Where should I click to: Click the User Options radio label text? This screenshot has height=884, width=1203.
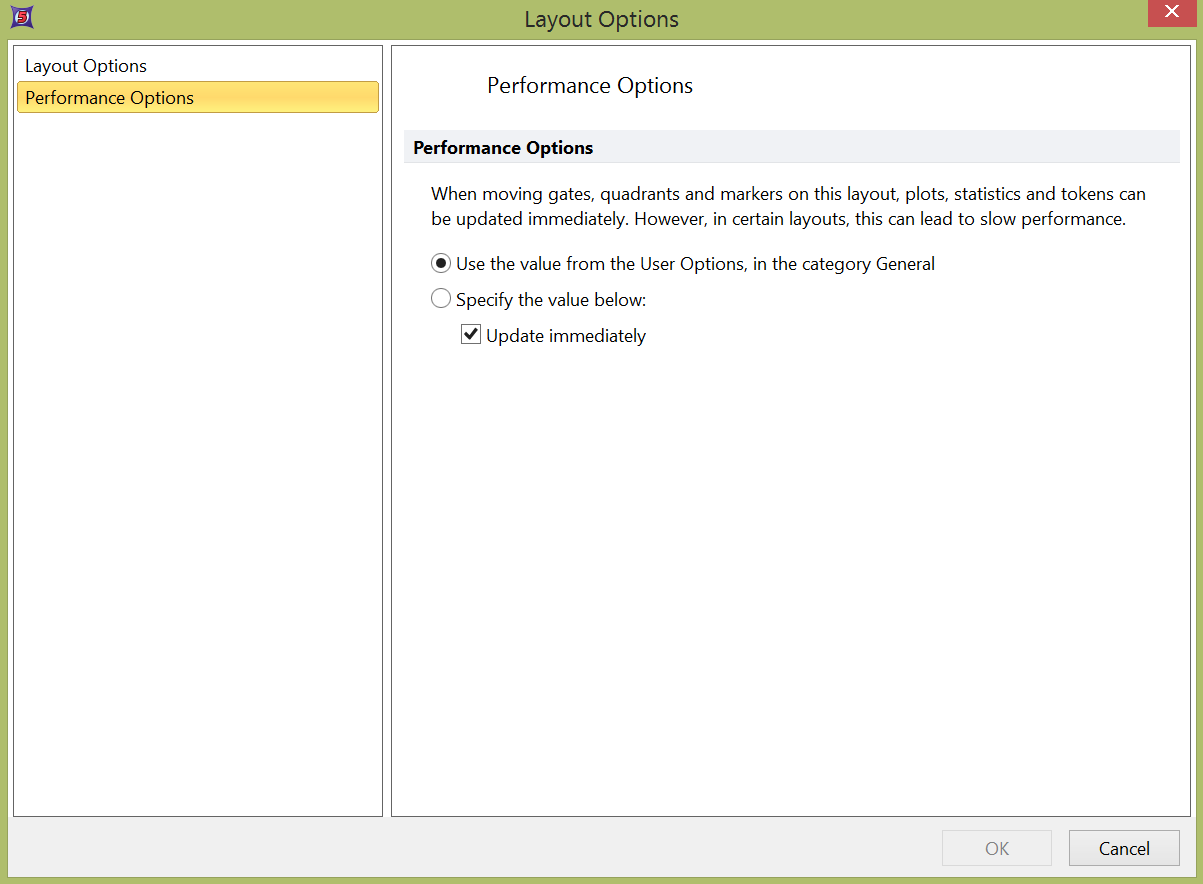click(695, 264)
